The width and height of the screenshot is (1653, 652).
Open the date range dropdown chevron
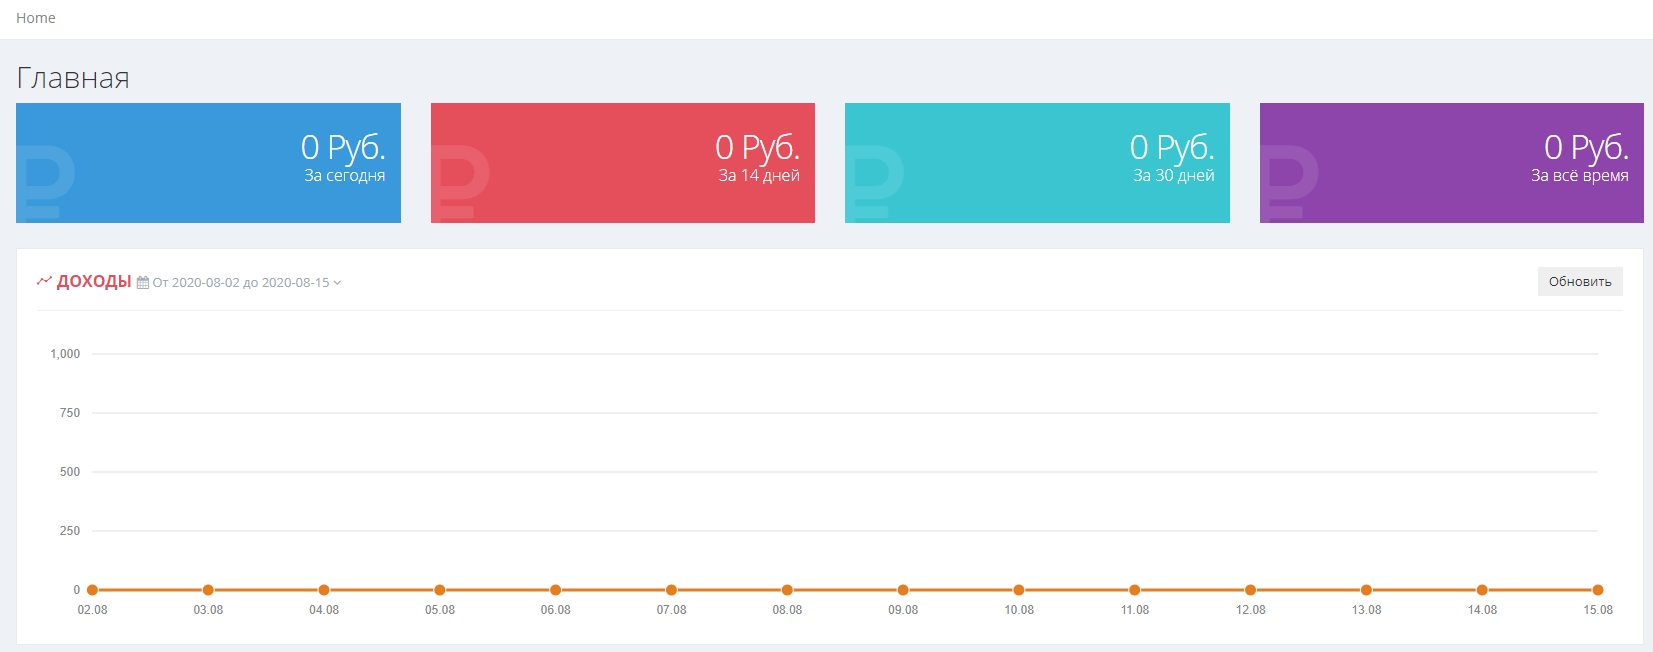click(x=337, y=283)
